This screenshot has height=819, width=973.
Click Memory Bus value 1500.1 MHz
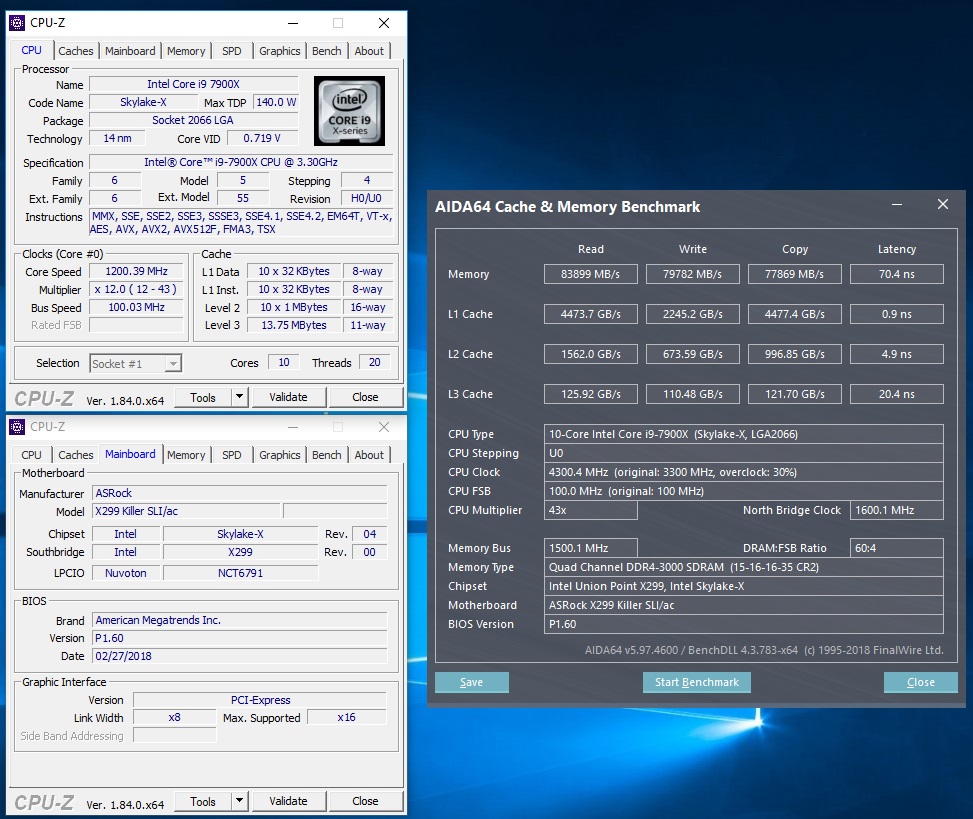click(591, 548)
